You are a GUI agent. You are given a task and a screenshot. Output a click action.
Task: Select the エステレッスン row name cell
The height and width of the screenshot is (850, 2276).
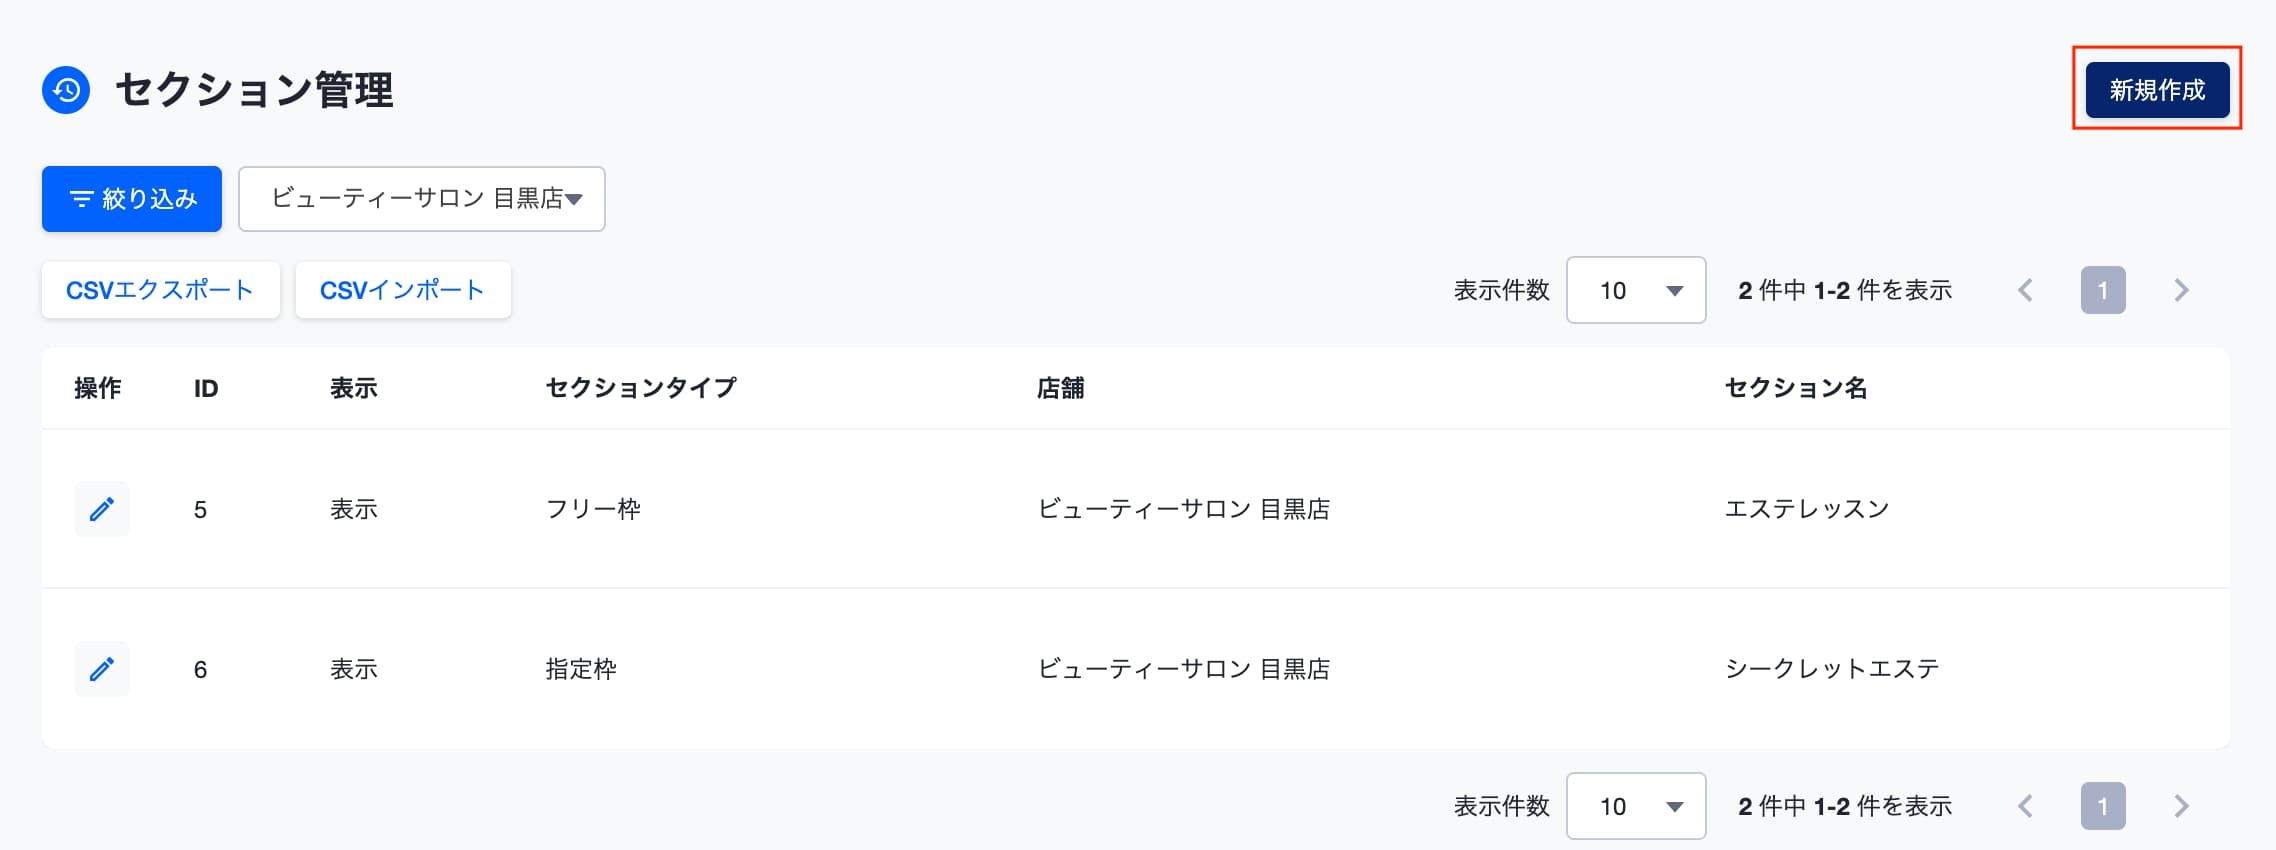click(x=1807, y=509)
